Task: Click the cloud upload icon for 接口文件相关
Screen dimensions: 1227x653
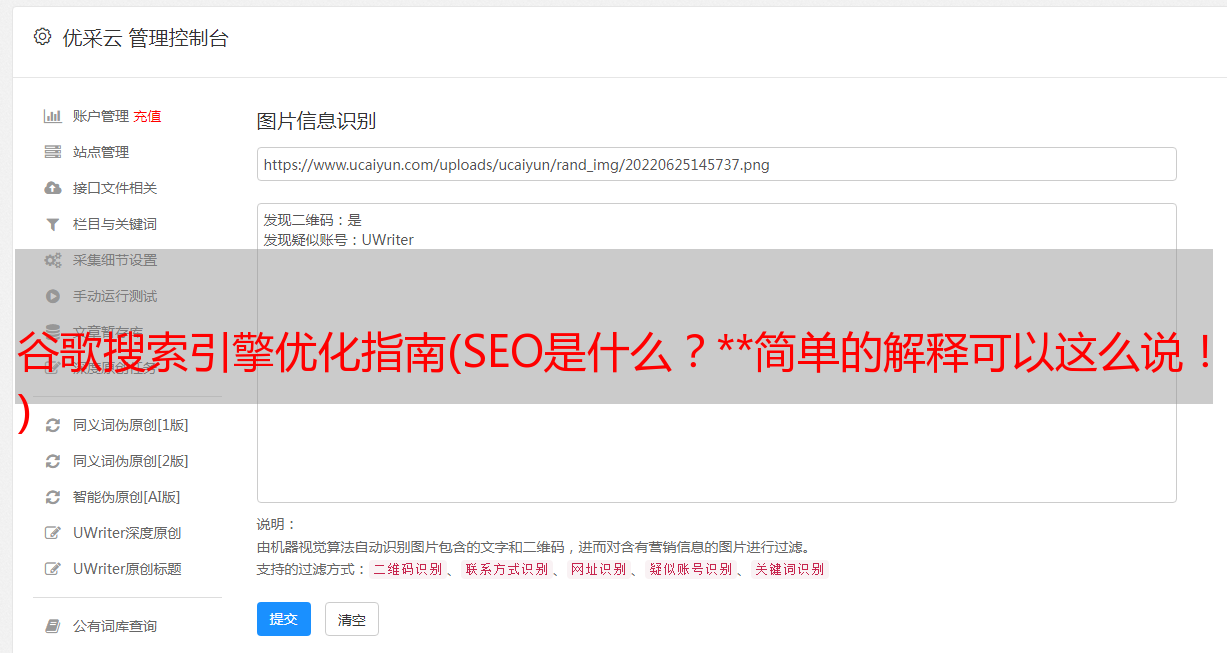Action: click(53, 188)
